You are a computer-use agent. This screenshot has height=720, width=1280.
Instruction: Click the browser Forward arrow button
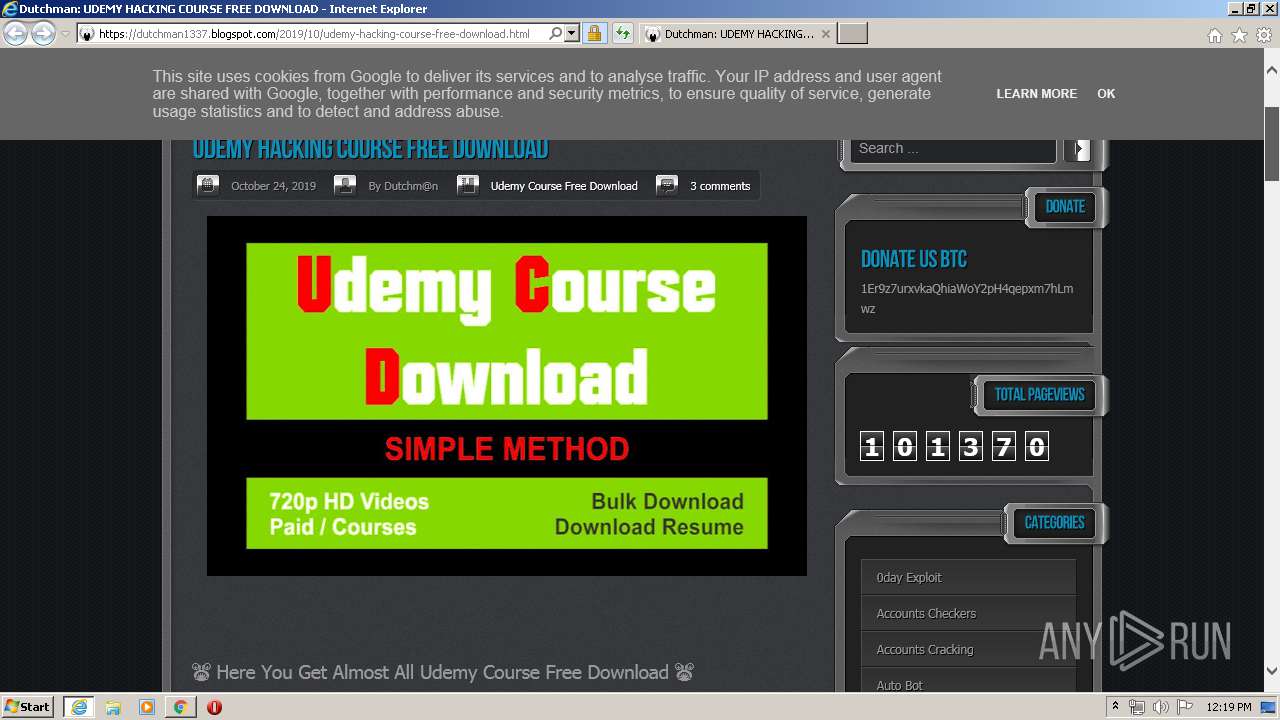[x=43, y=34]
